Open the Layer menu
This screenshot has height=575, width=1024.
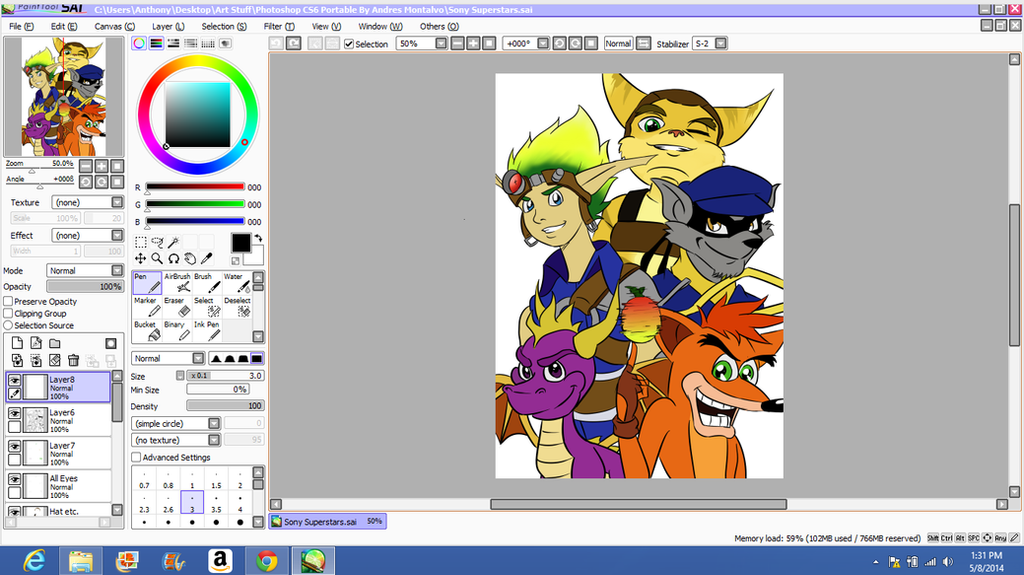[168, 26]
